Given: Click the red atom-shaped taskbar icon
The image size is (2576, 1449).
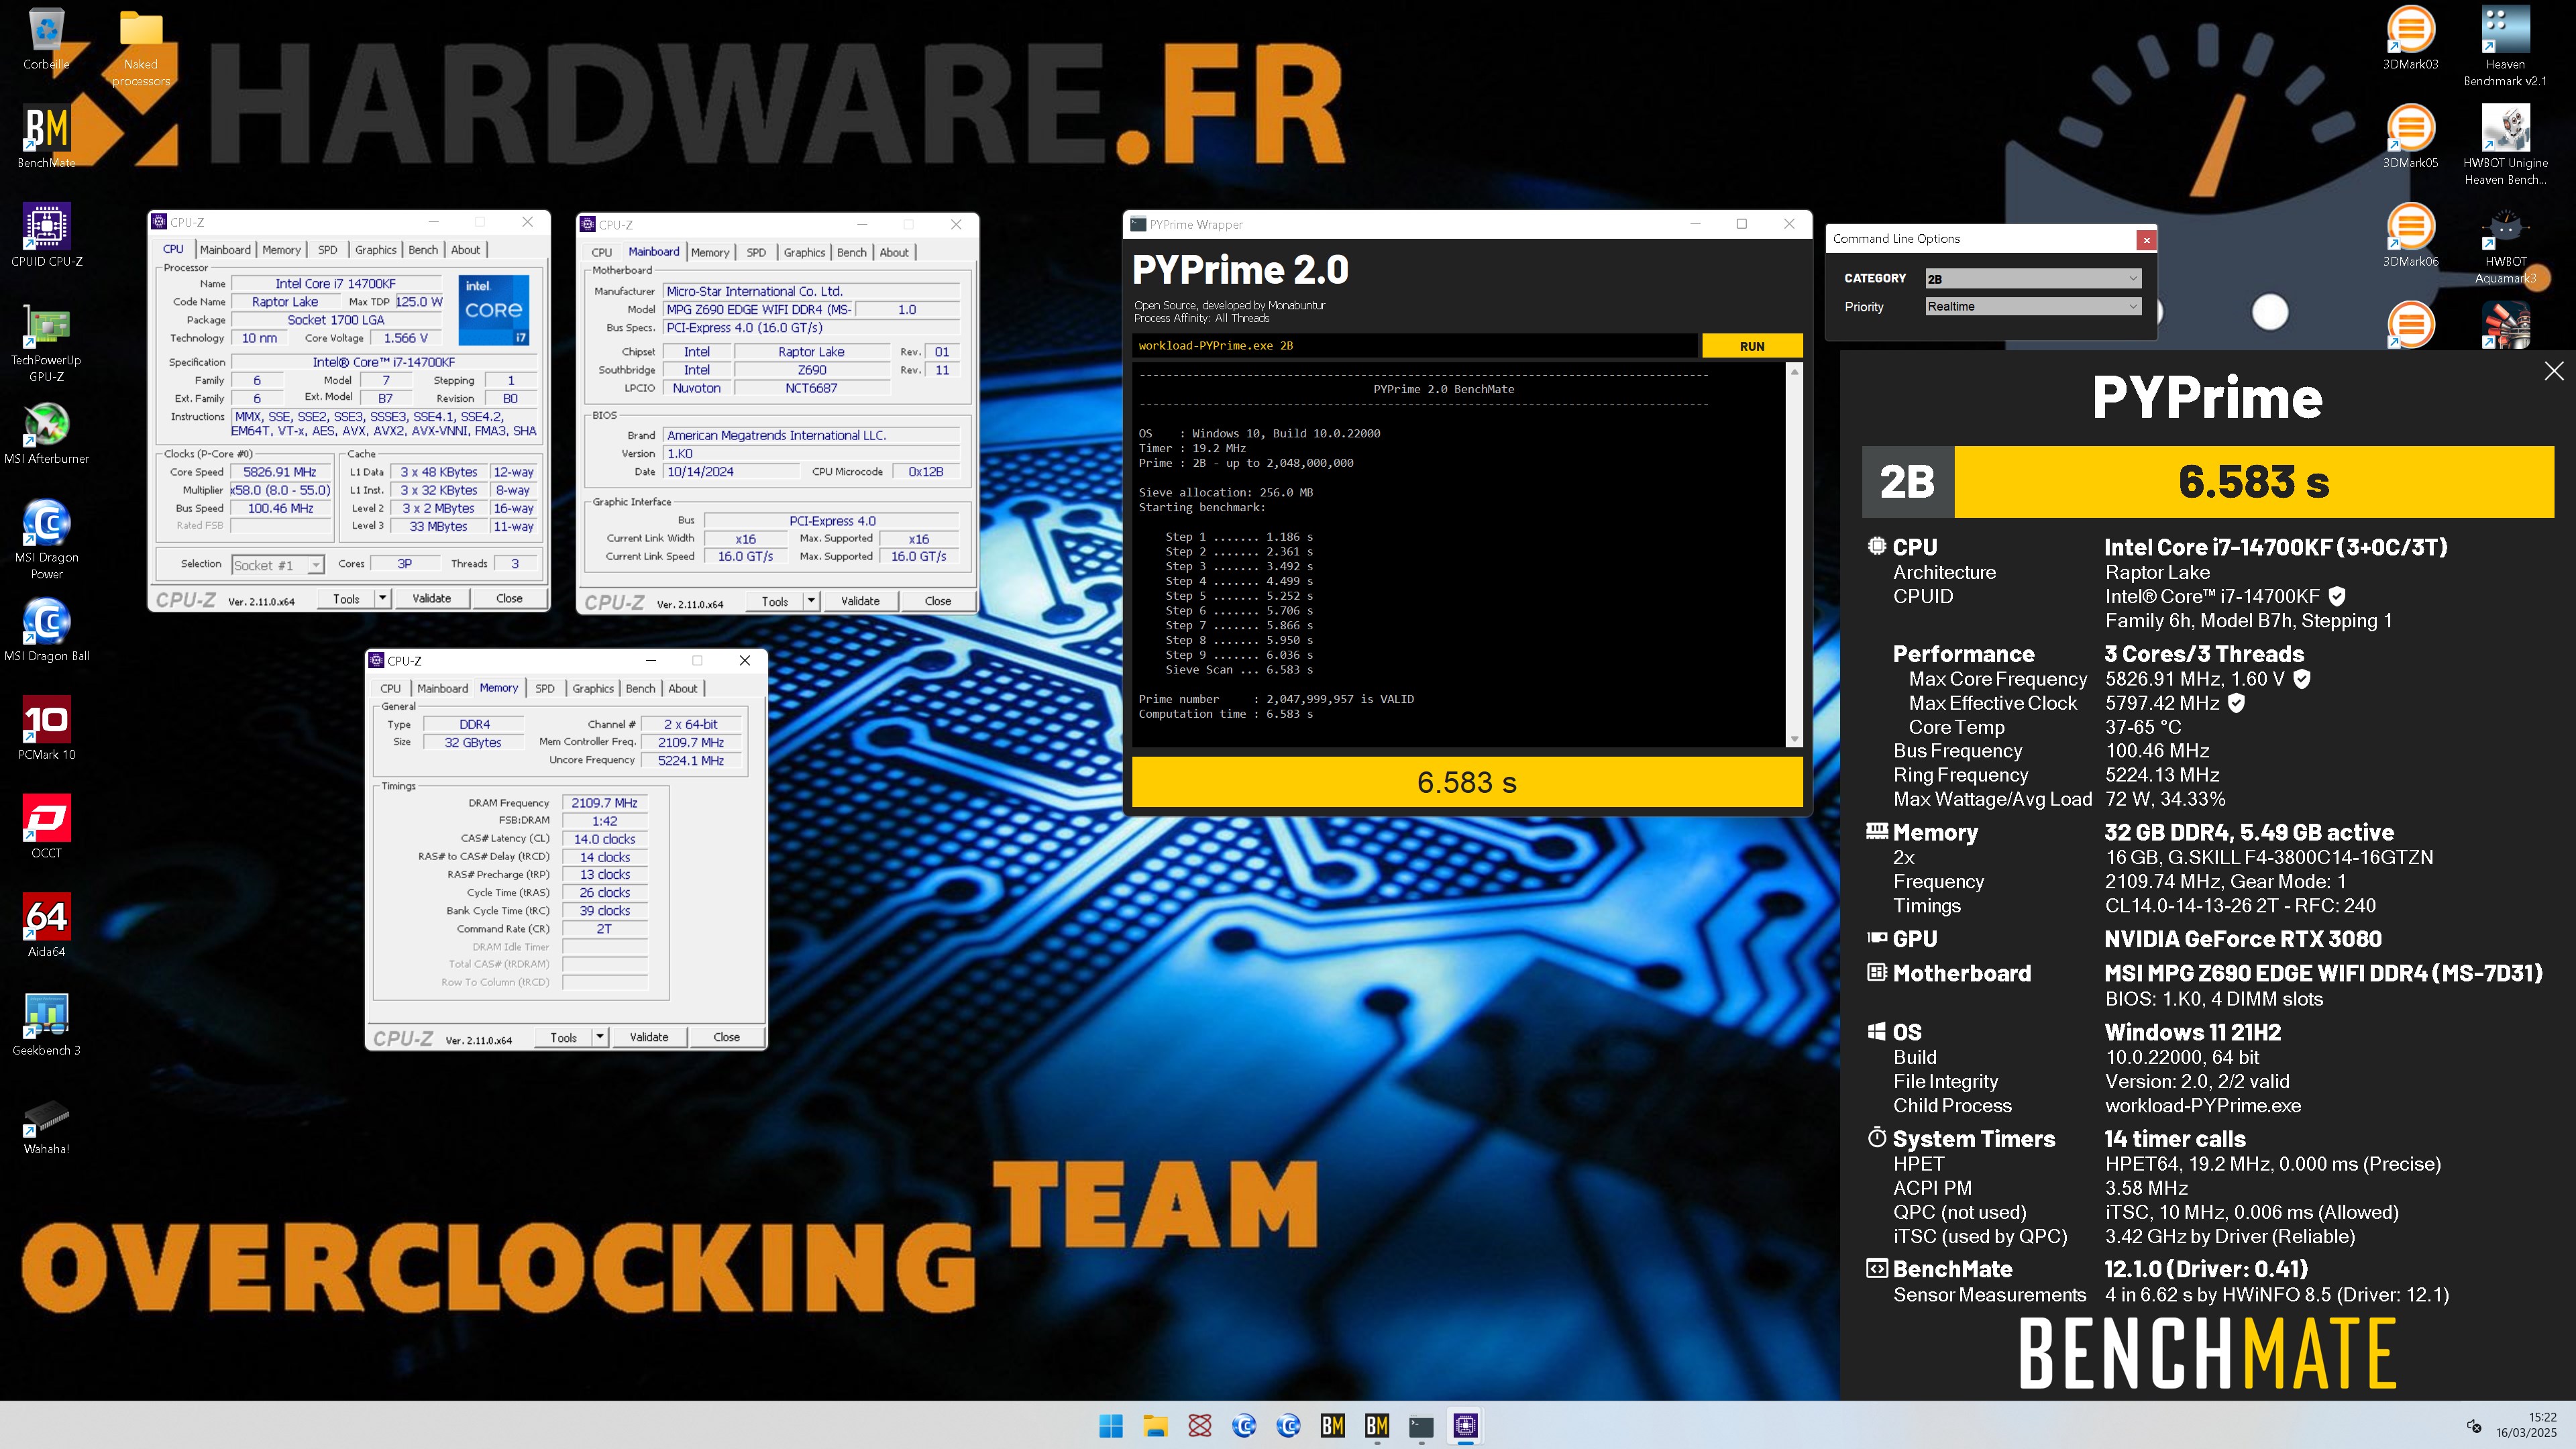Looking at the screenshot, I should click(x=1200, y=1426).
